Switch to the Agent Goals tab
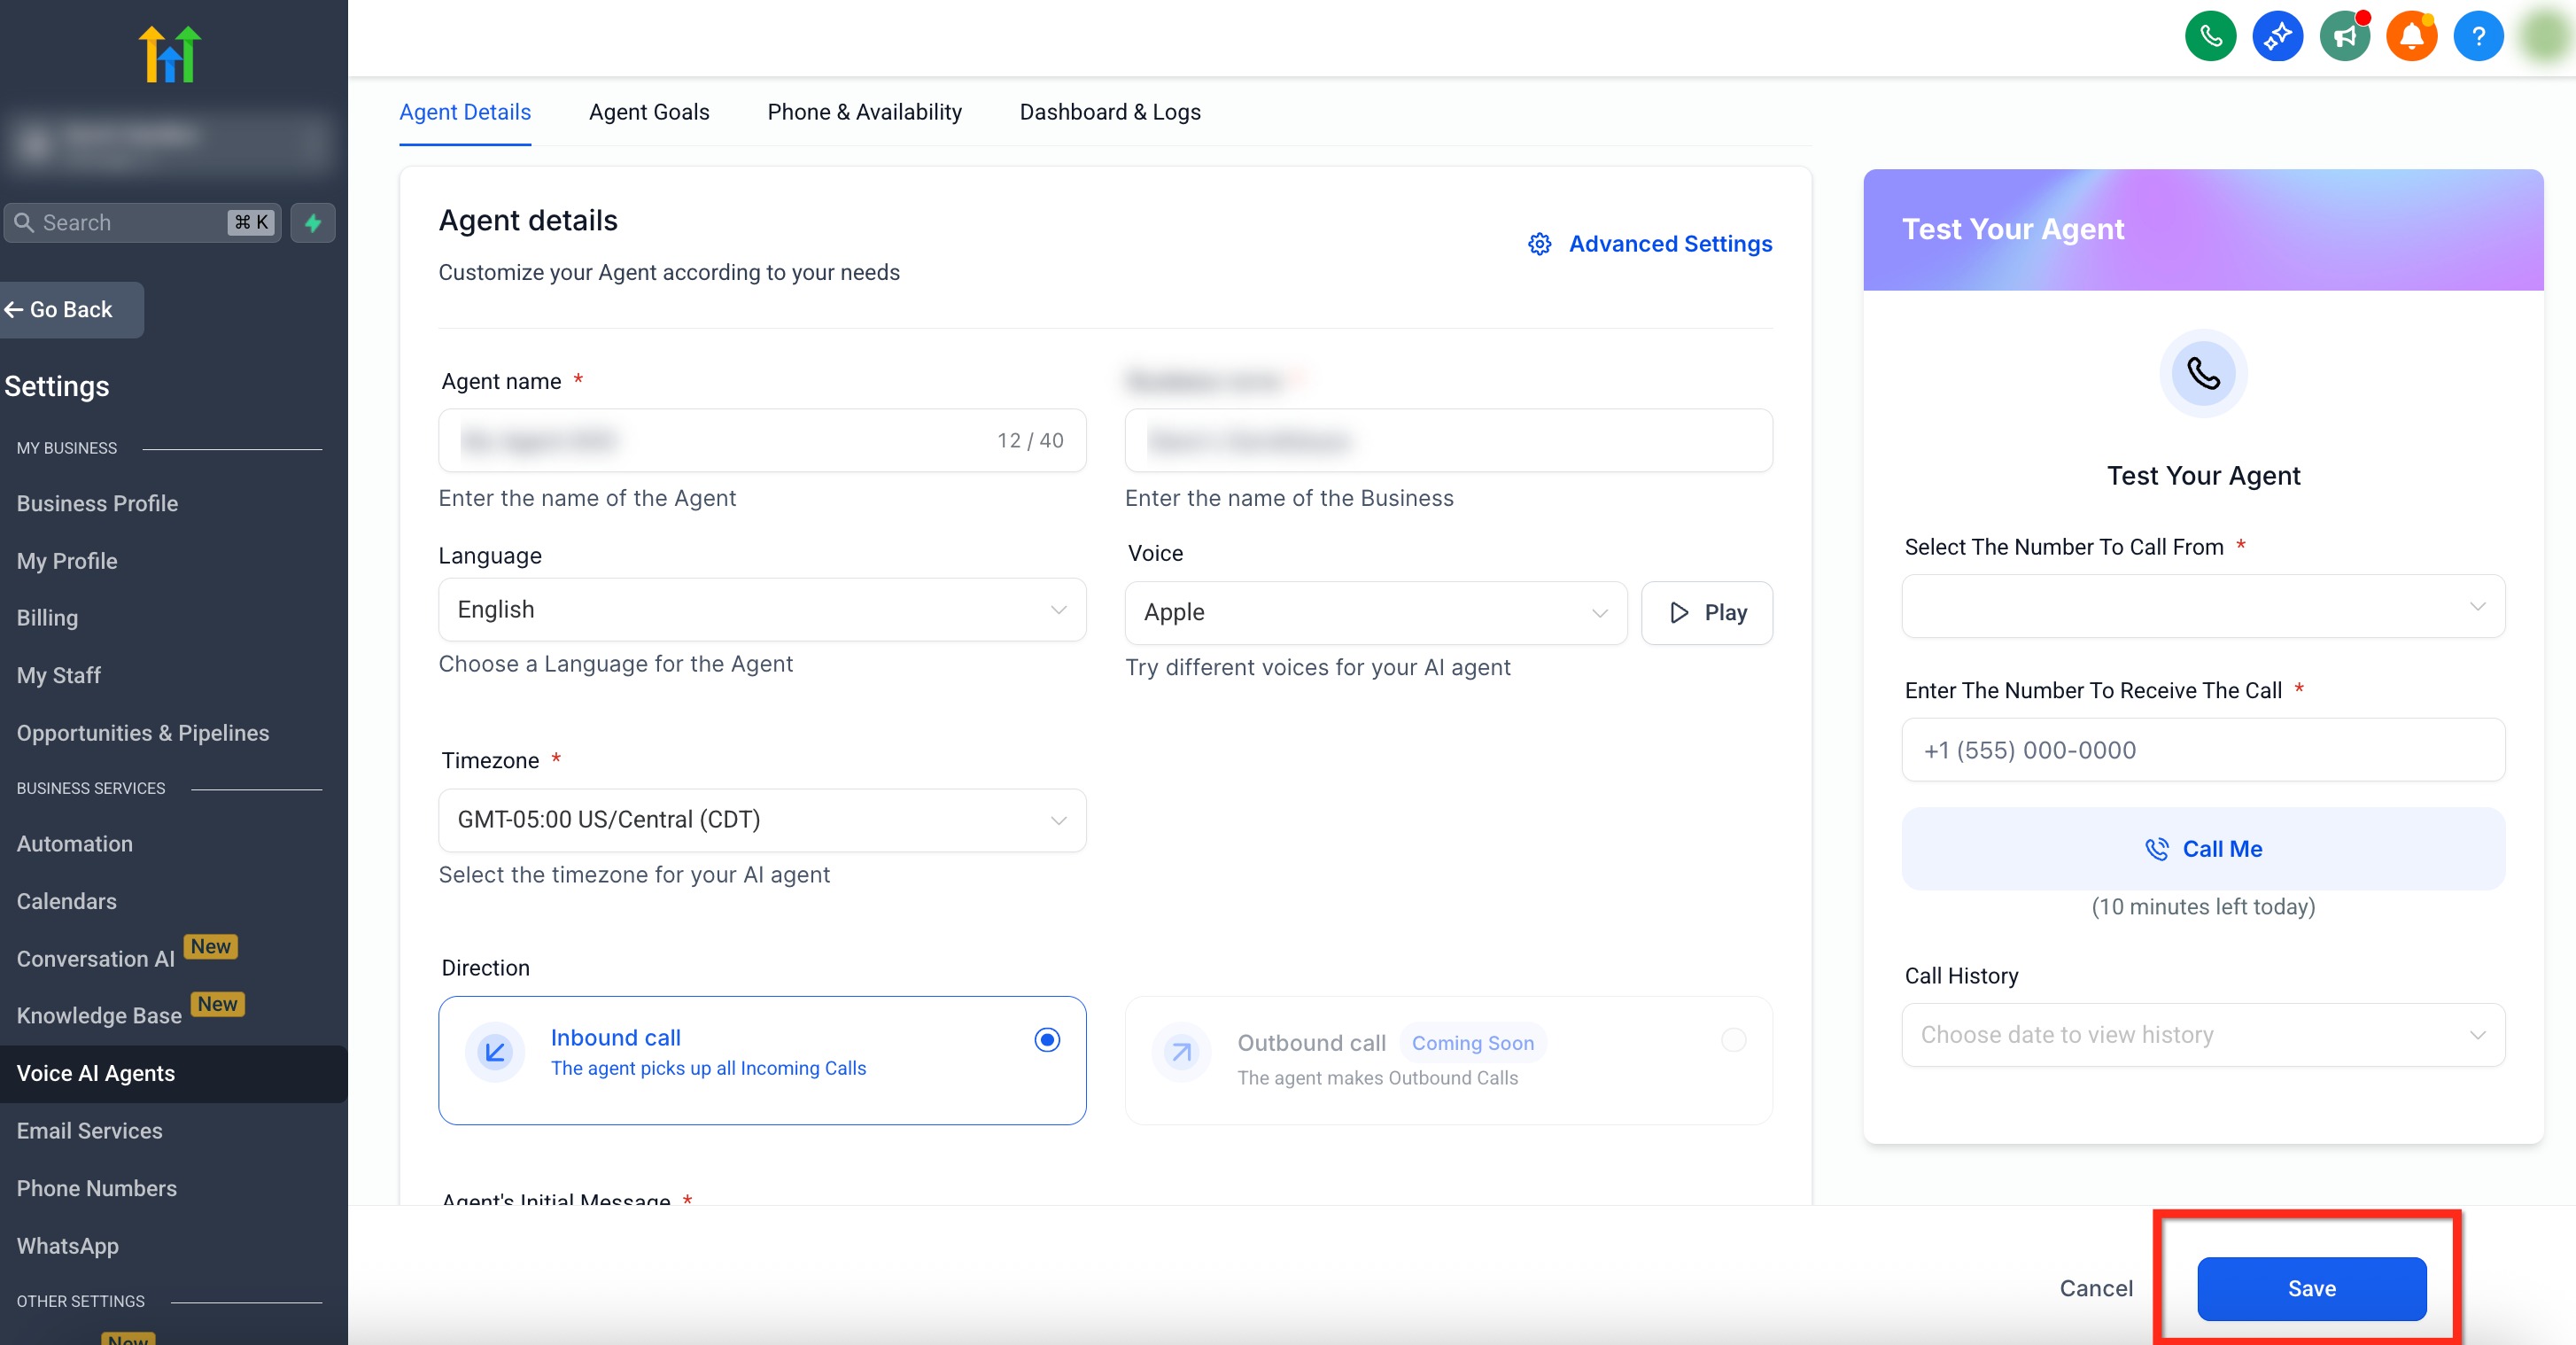2576x1345 pixels. click(x=648, y=112)
